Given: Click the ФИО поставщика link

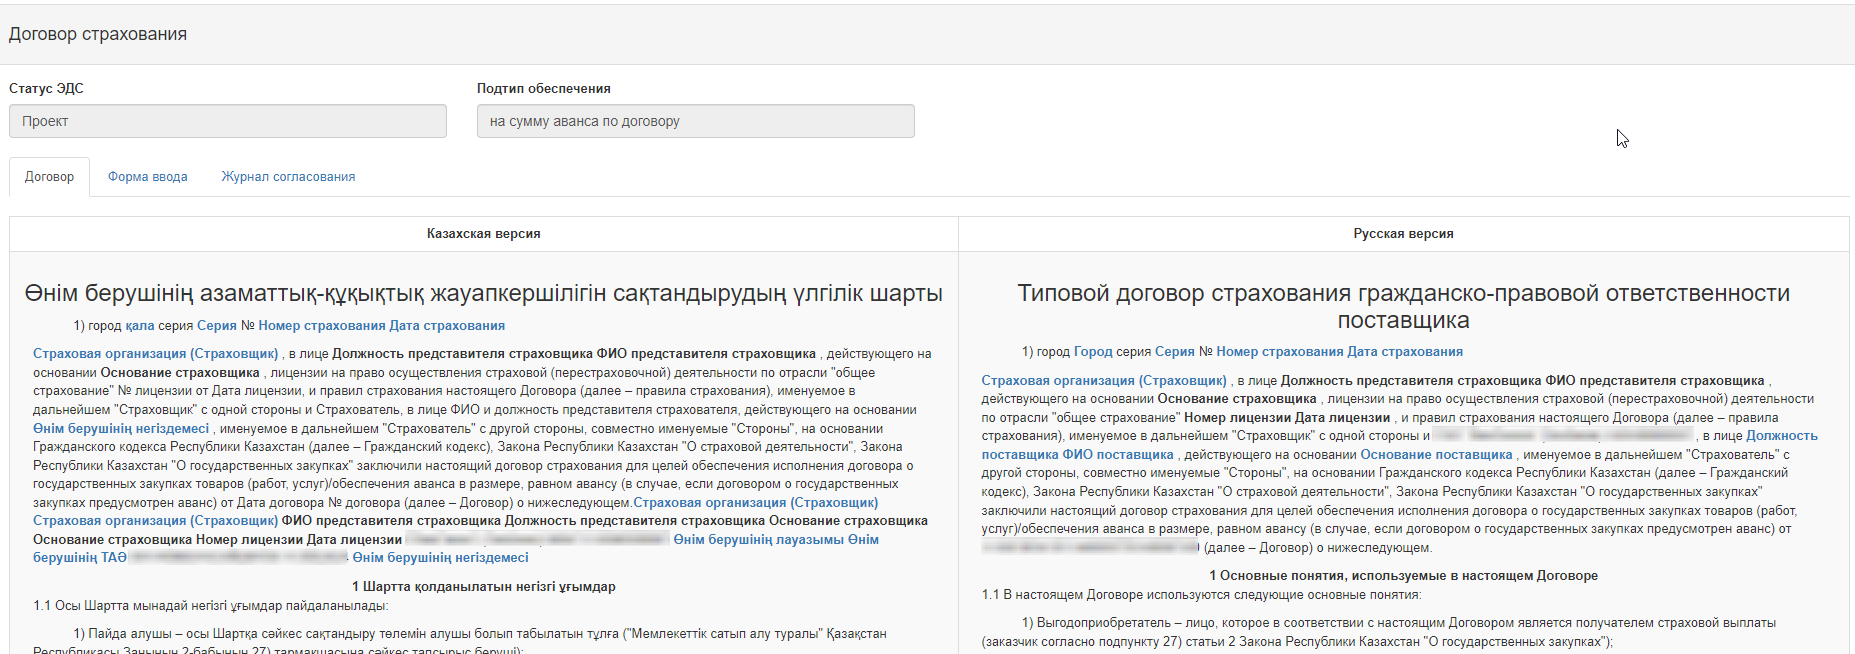Looking at the screenshot, I should coord(1118,455).
